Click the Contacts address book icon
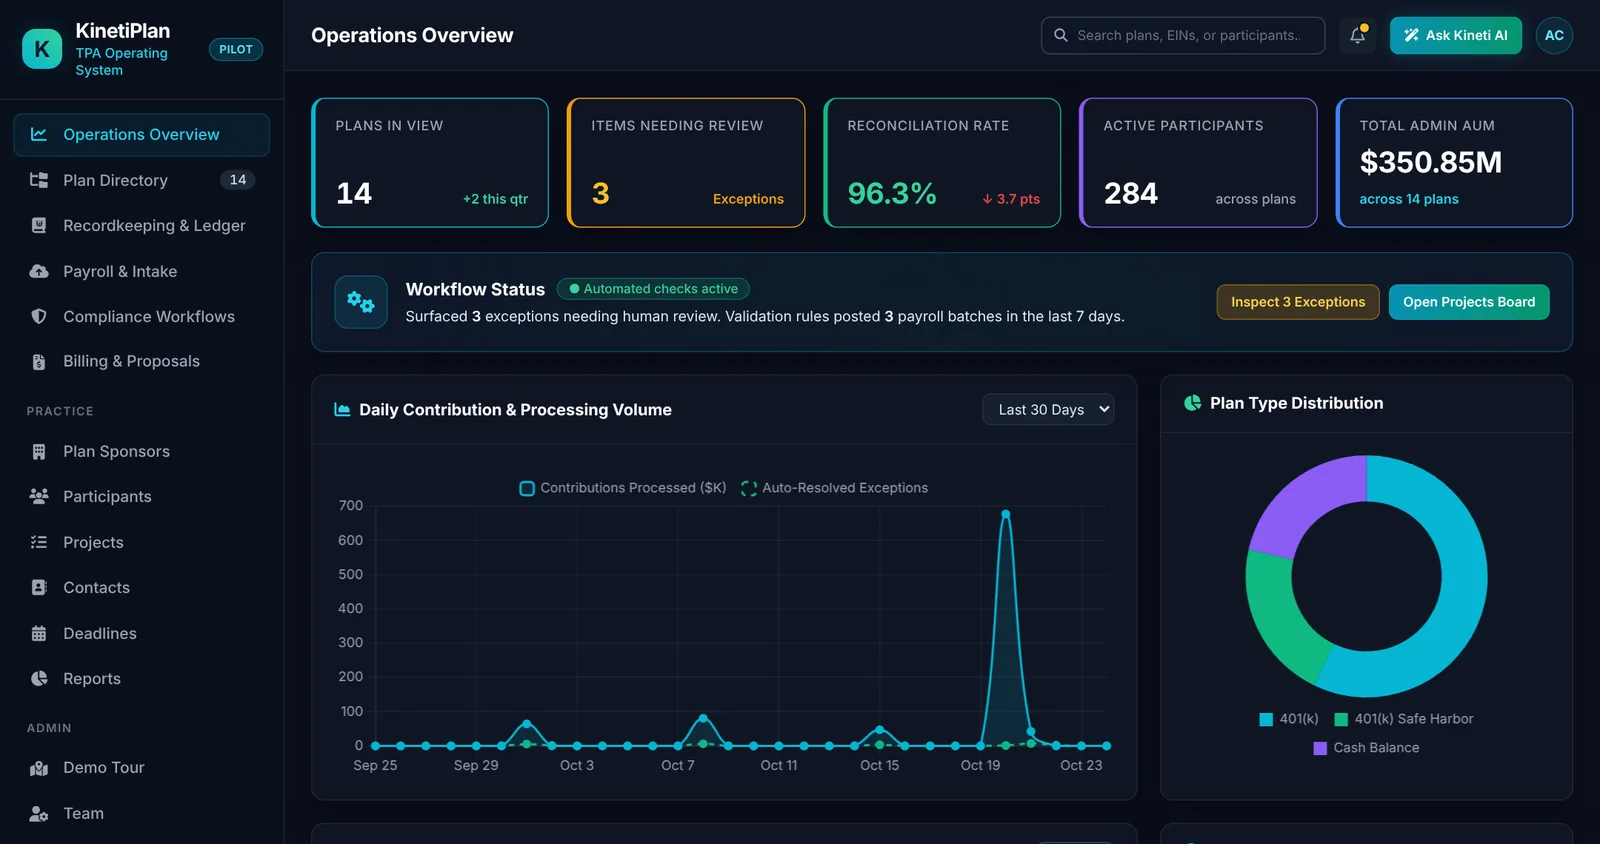 click(39, 587)
